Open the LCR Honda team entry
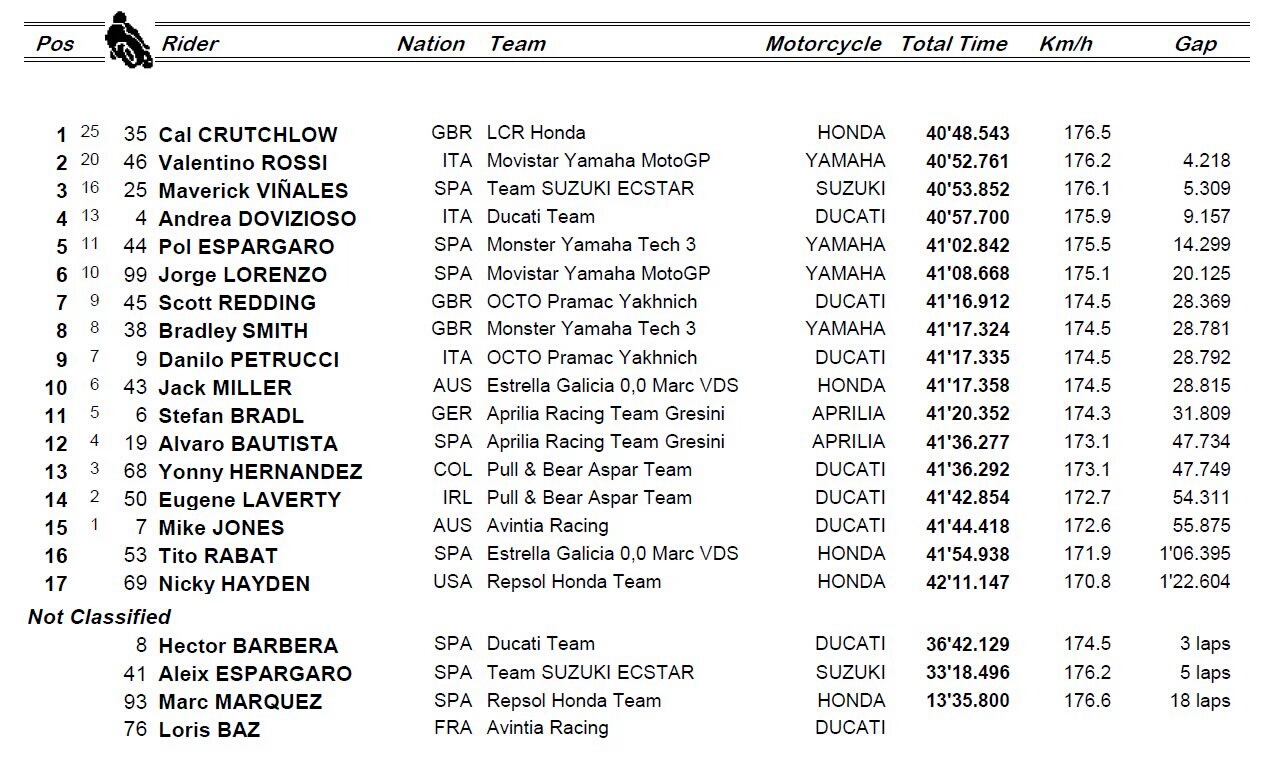 536,133
